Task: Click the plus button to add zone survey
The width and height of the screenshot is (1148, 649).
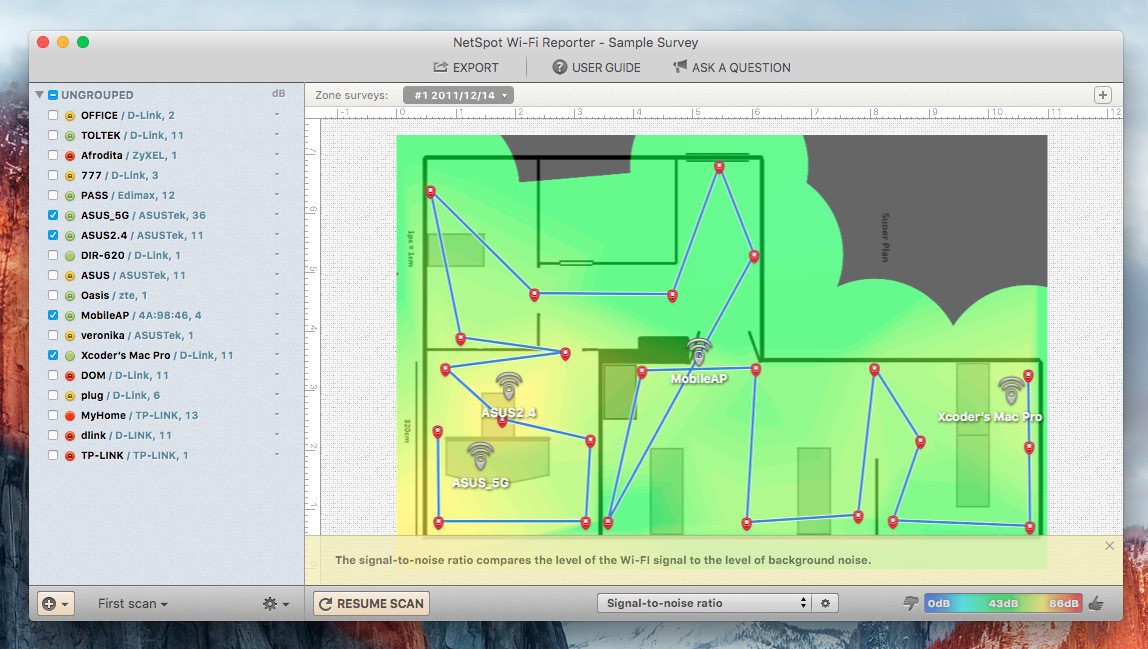Action: (1103, 95)
